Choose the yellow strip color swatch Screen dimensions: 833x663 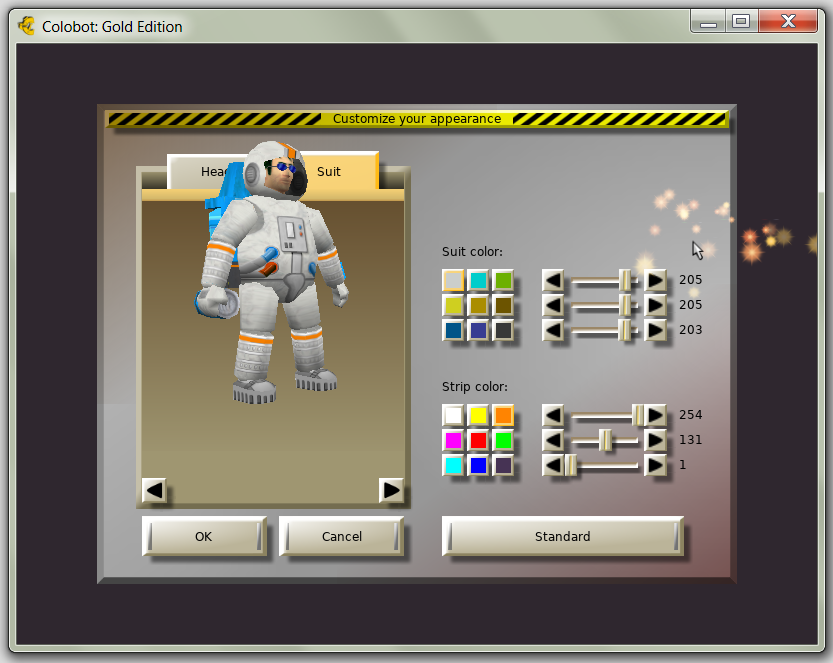point(478,415)
